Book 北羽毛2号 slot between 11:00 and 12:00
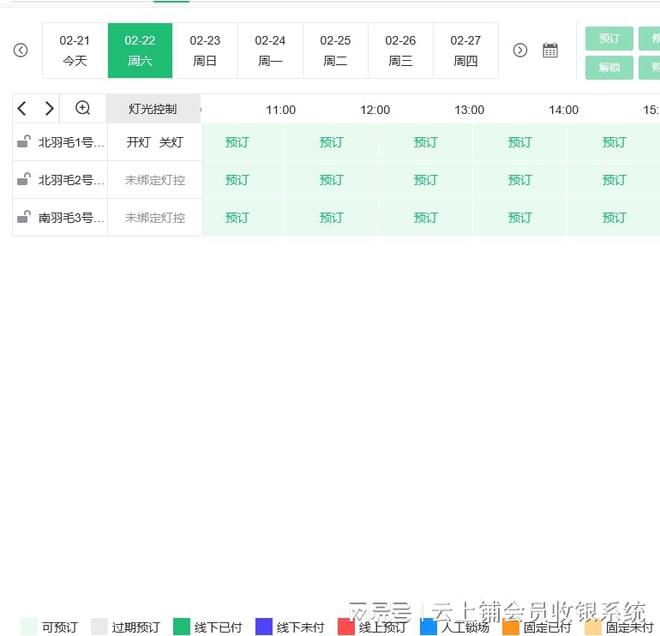Image resolution: width=660 pixels, height=636 pixels. pyautogui.click(x=331, y=180)
